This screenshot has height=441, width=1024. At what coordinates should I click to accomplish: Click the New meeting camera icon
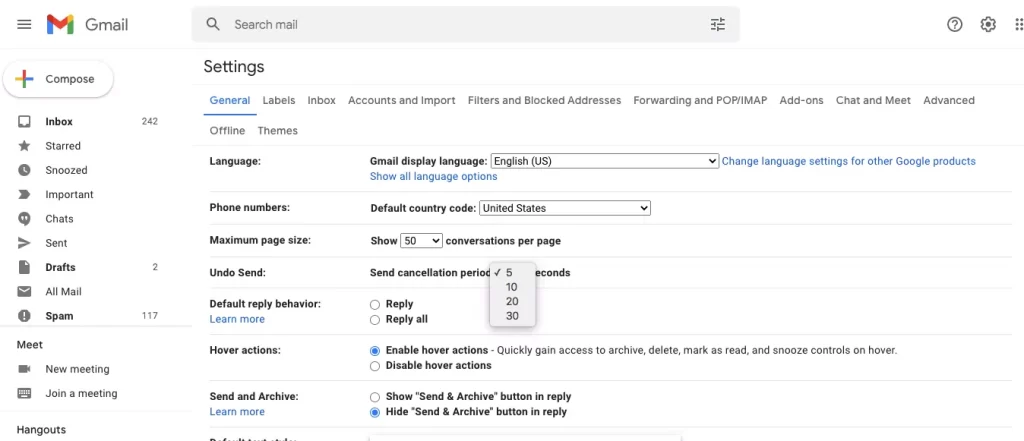tap(24, 369)
